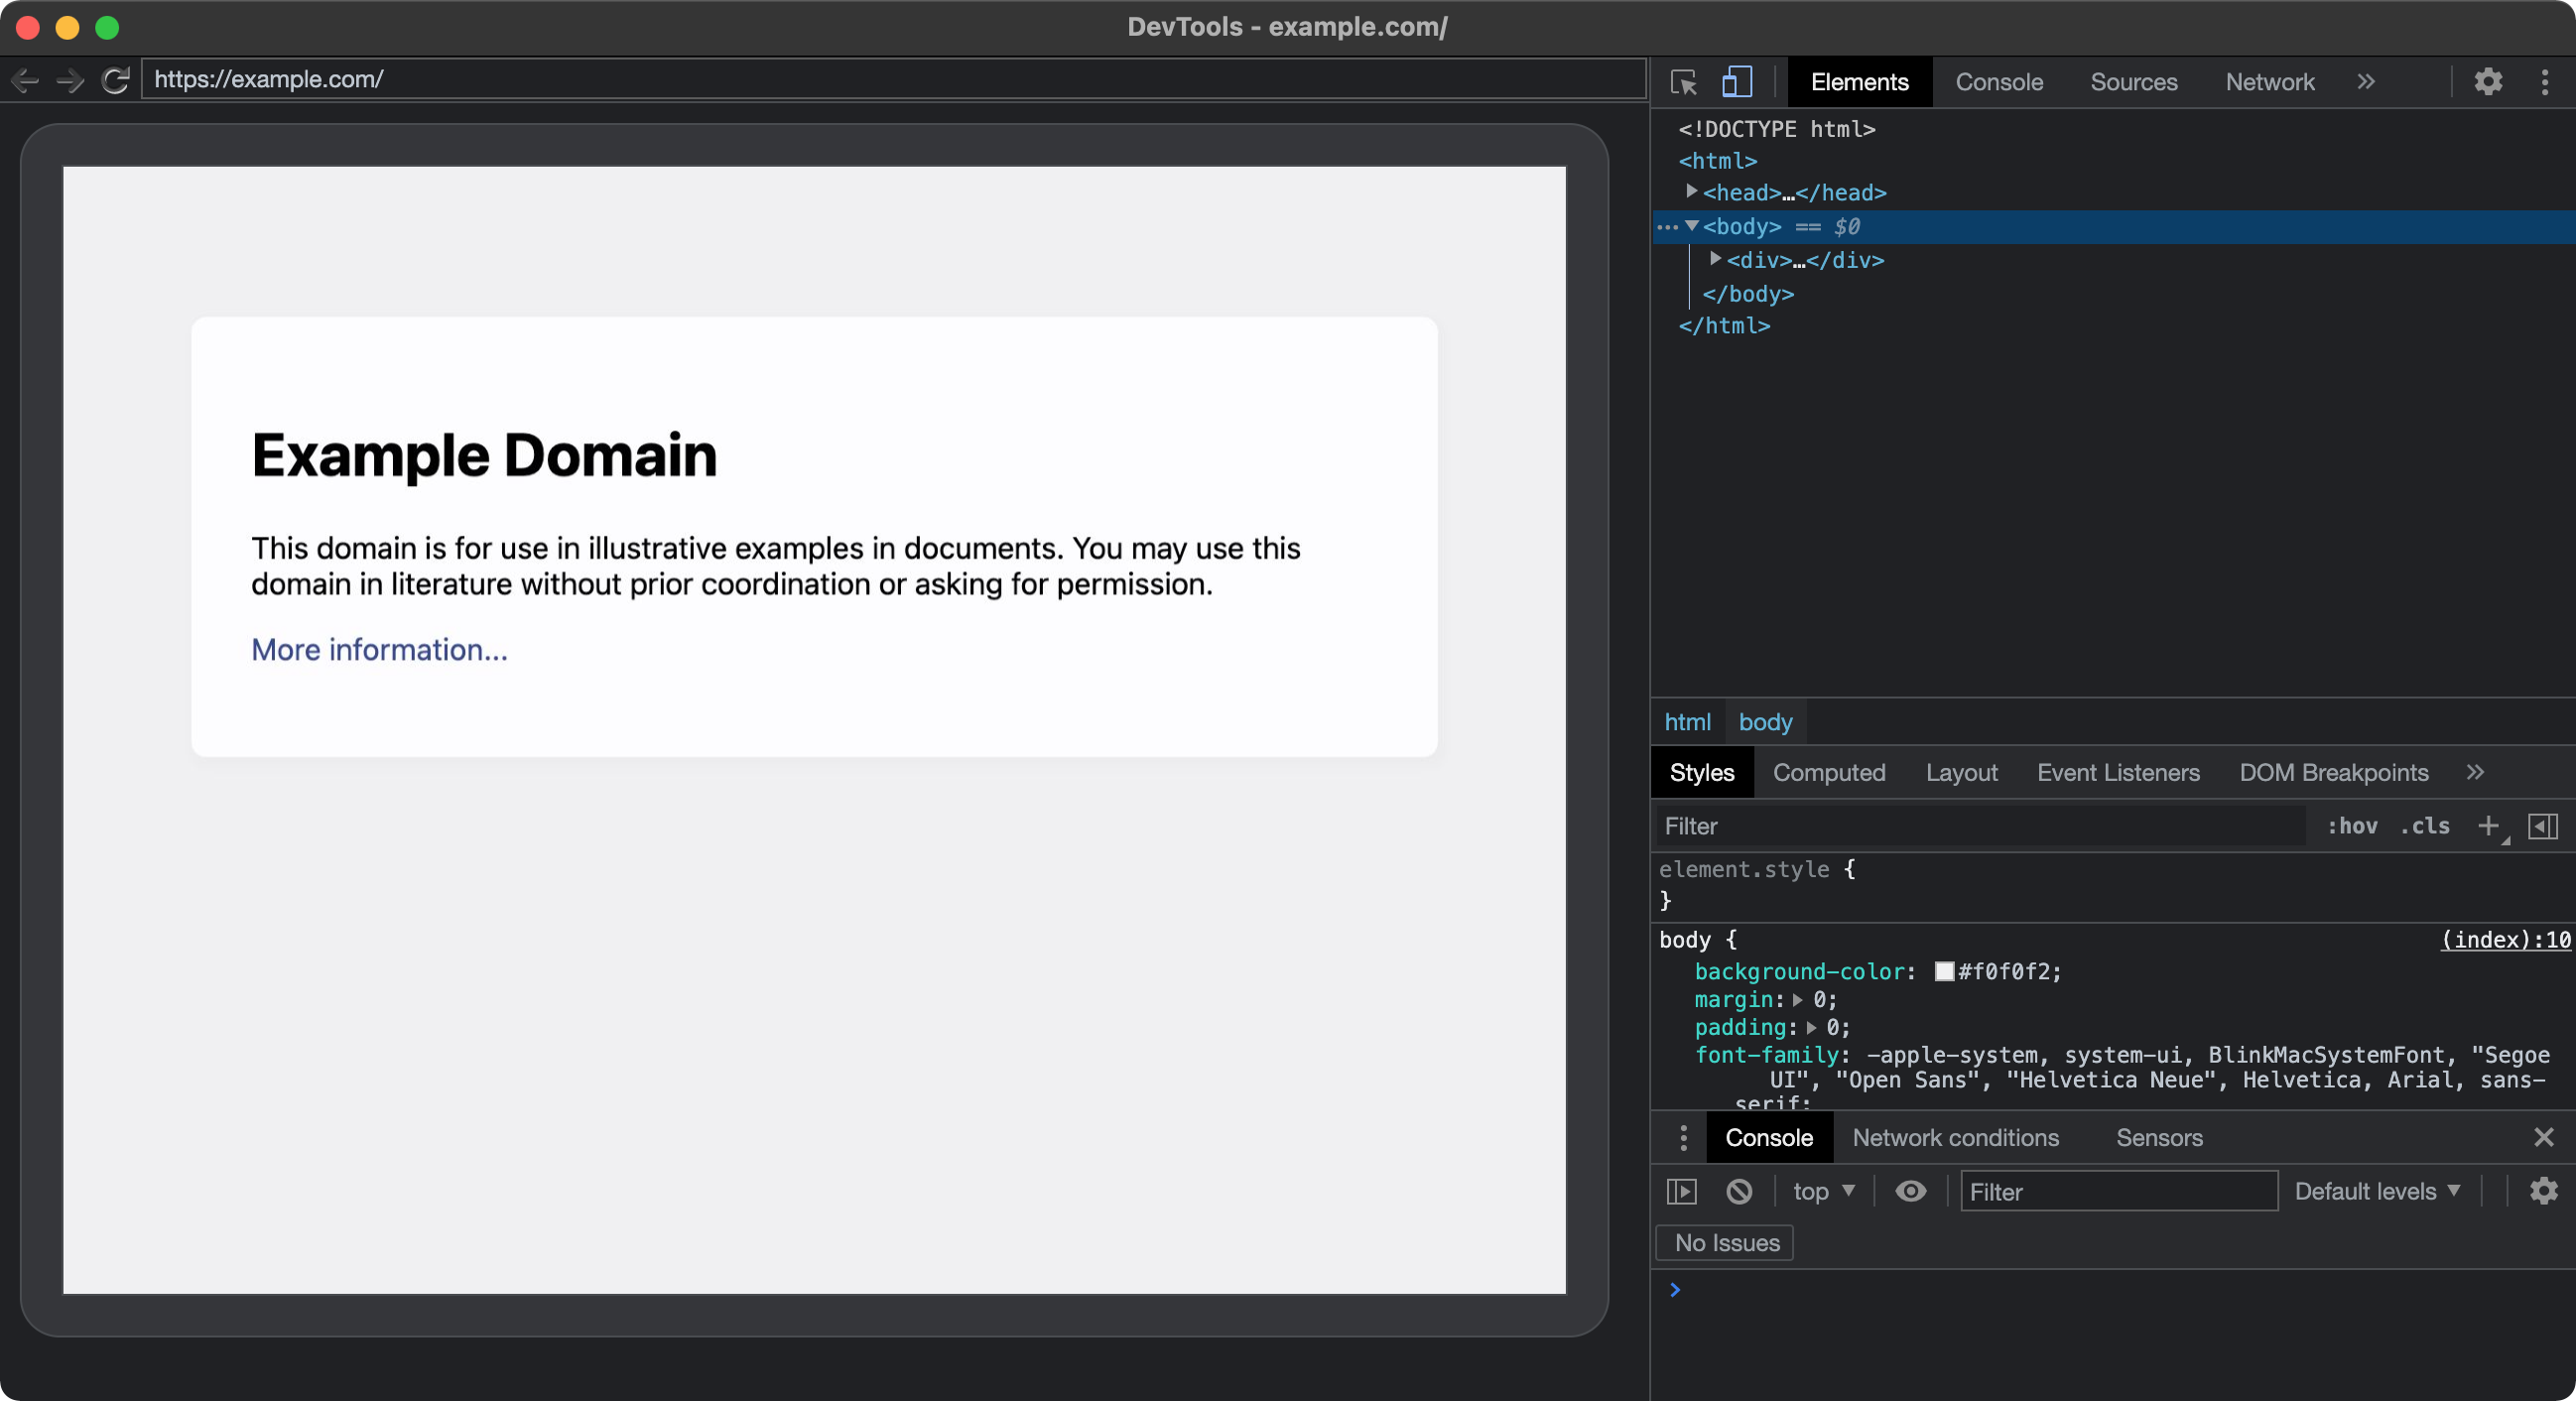Expand the head element node
This screenshot has width=2576, height=1401.
pos(1691,191)
